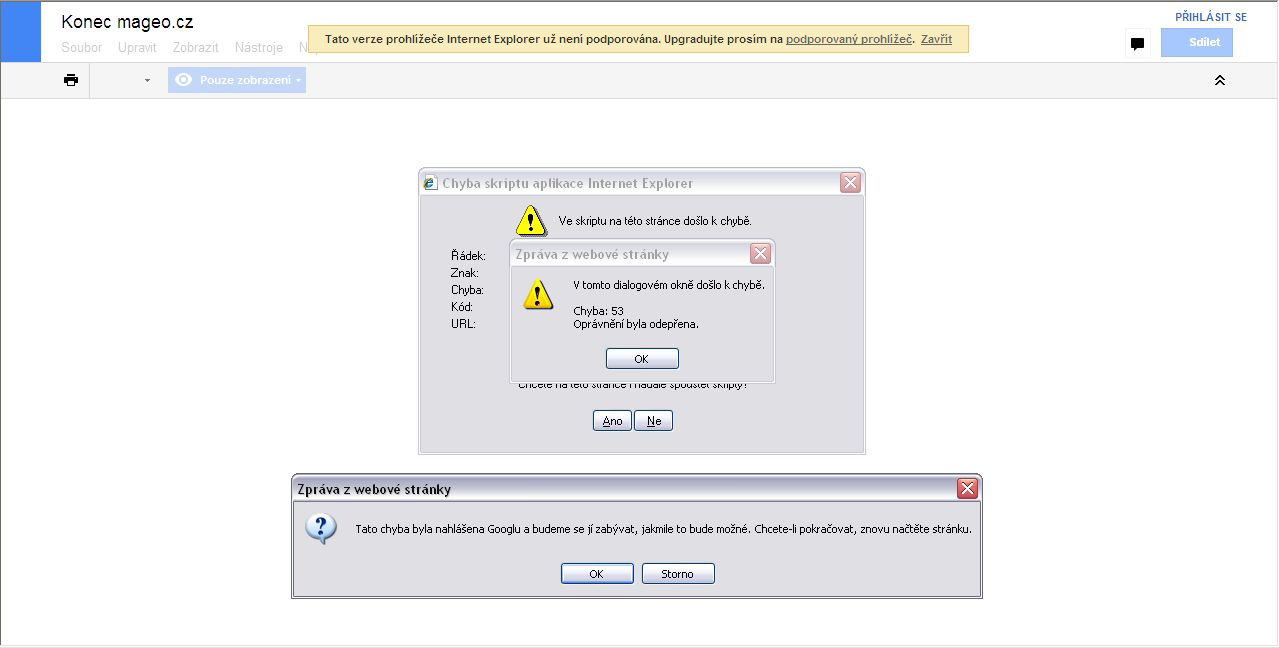Click the Znak: label in script error dialog

point(465,273)
